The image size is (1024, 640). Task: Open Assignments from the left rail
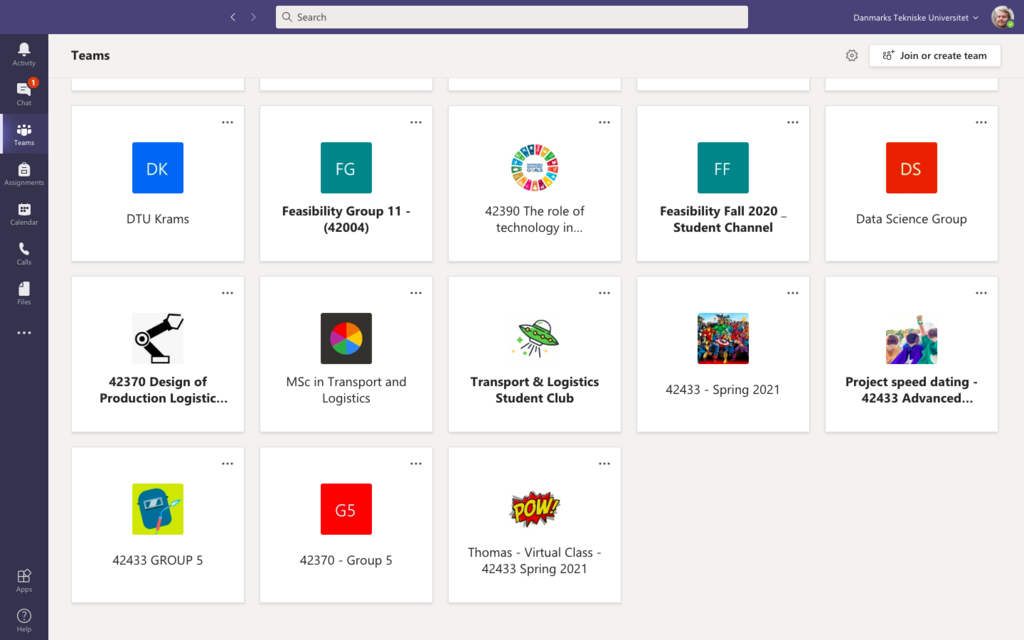tap(24, 174)
